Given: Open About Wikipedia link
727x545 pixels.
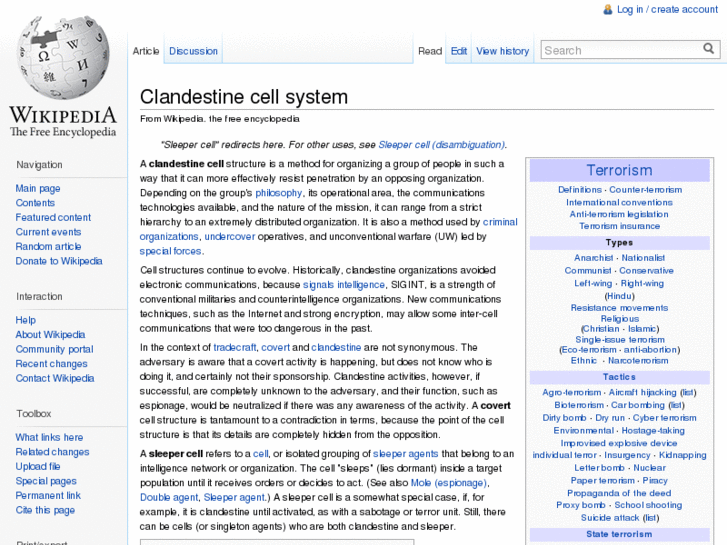Looking at the screenshot, I should click(51, 334).
